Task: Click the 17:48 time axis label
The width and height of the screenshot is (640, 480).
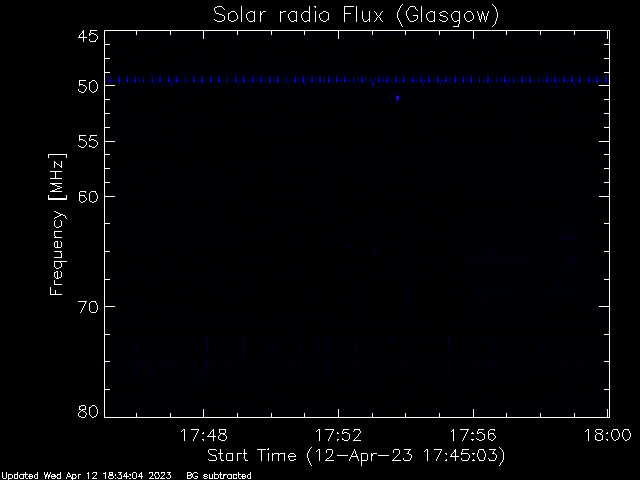Action: click(203, 436)
